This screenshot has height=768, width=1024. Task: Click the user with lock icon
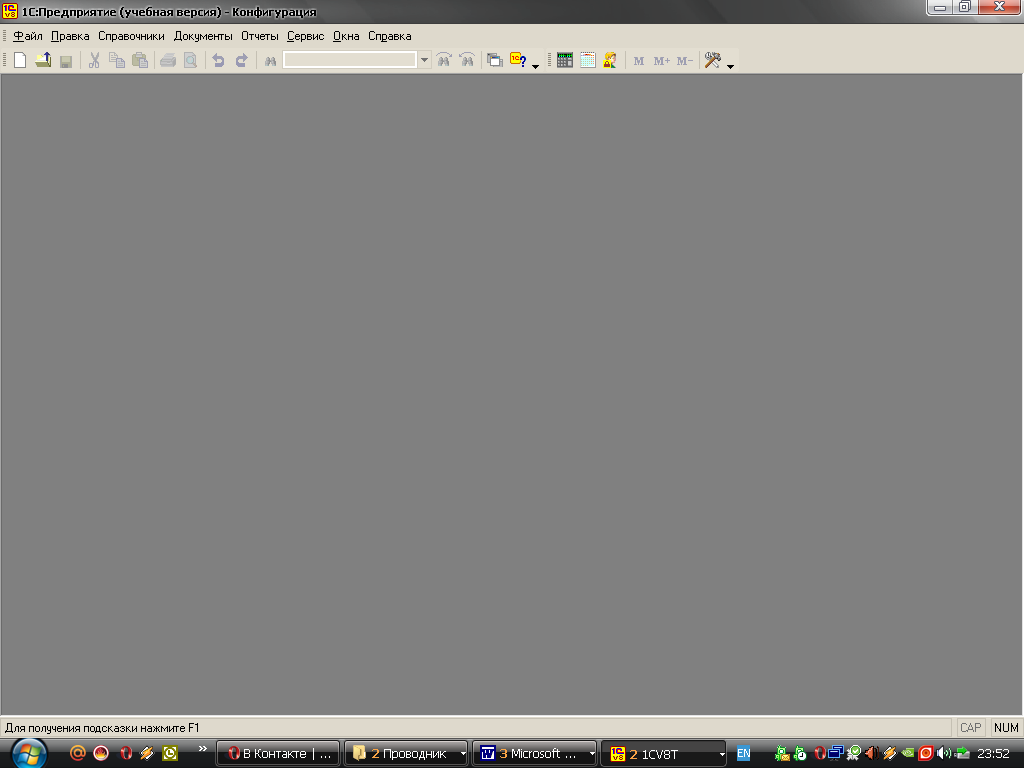[x=609, y=60]
